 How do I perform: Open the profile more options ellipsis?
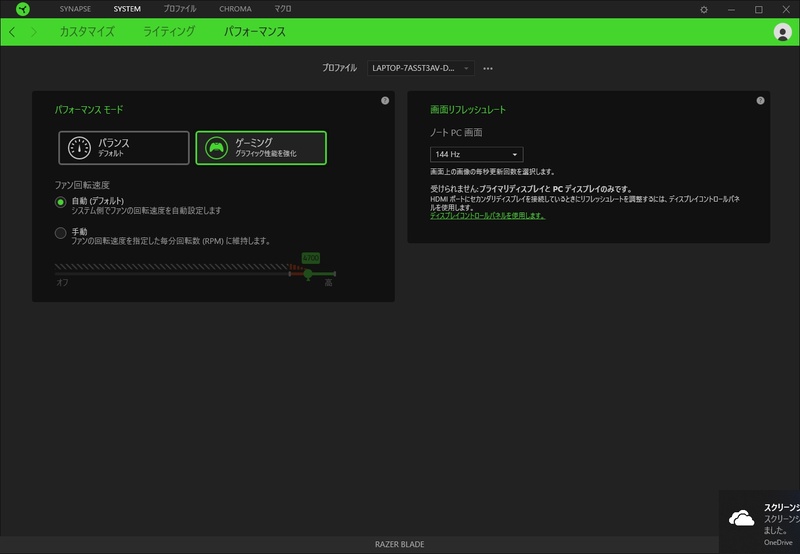488,68
